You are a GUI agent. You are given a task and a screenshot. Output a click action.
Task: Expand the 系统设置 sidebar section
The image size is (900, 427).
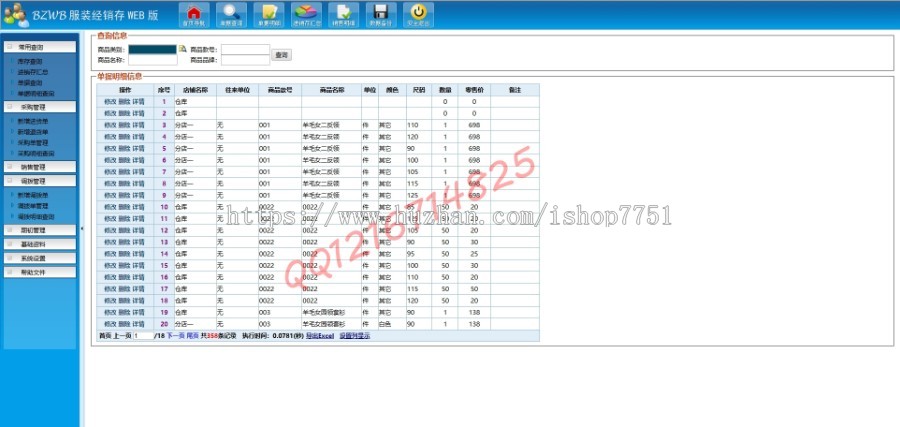point(40,258)
